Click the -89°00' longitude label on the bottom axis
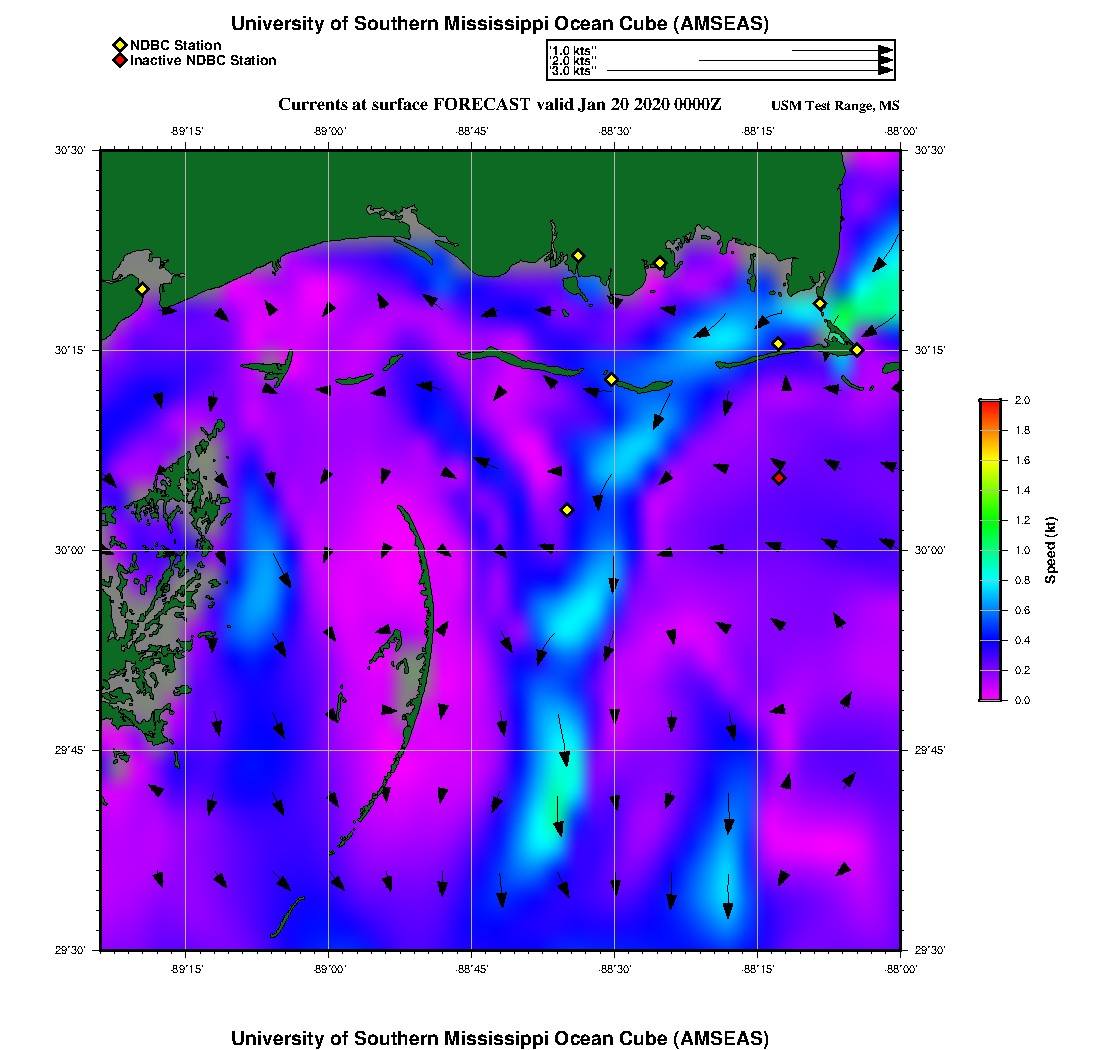The image size is (1100, 1050). [x=329, y=969]
